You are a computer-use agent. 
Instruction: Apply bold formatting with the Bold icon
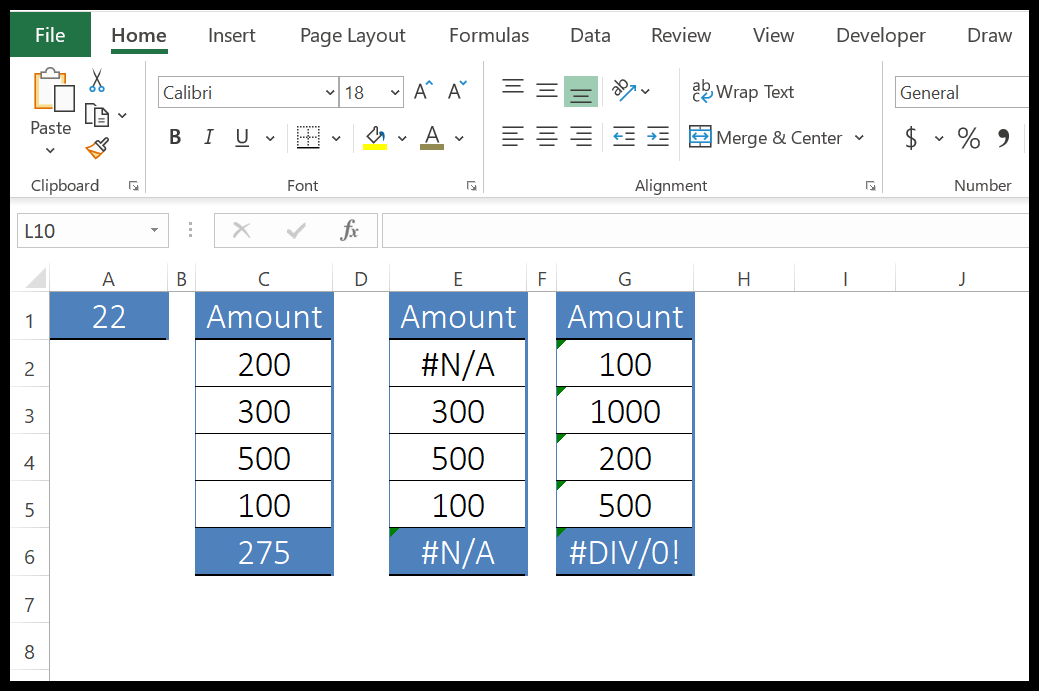tap(174, 137)
